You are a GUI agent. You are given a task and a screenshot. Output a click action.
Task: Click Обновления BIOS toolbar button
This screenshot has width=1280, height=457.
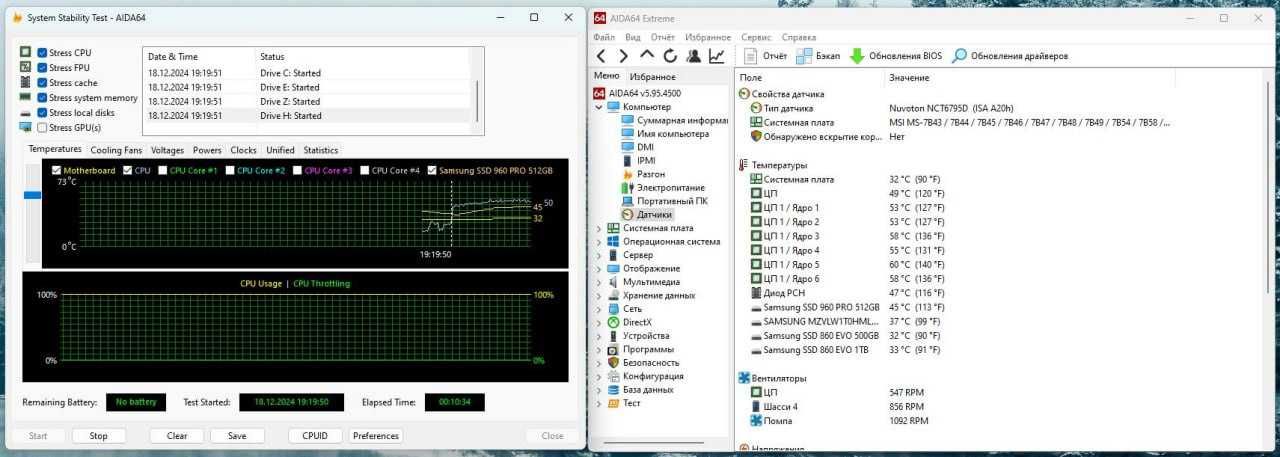coord(895,56)
